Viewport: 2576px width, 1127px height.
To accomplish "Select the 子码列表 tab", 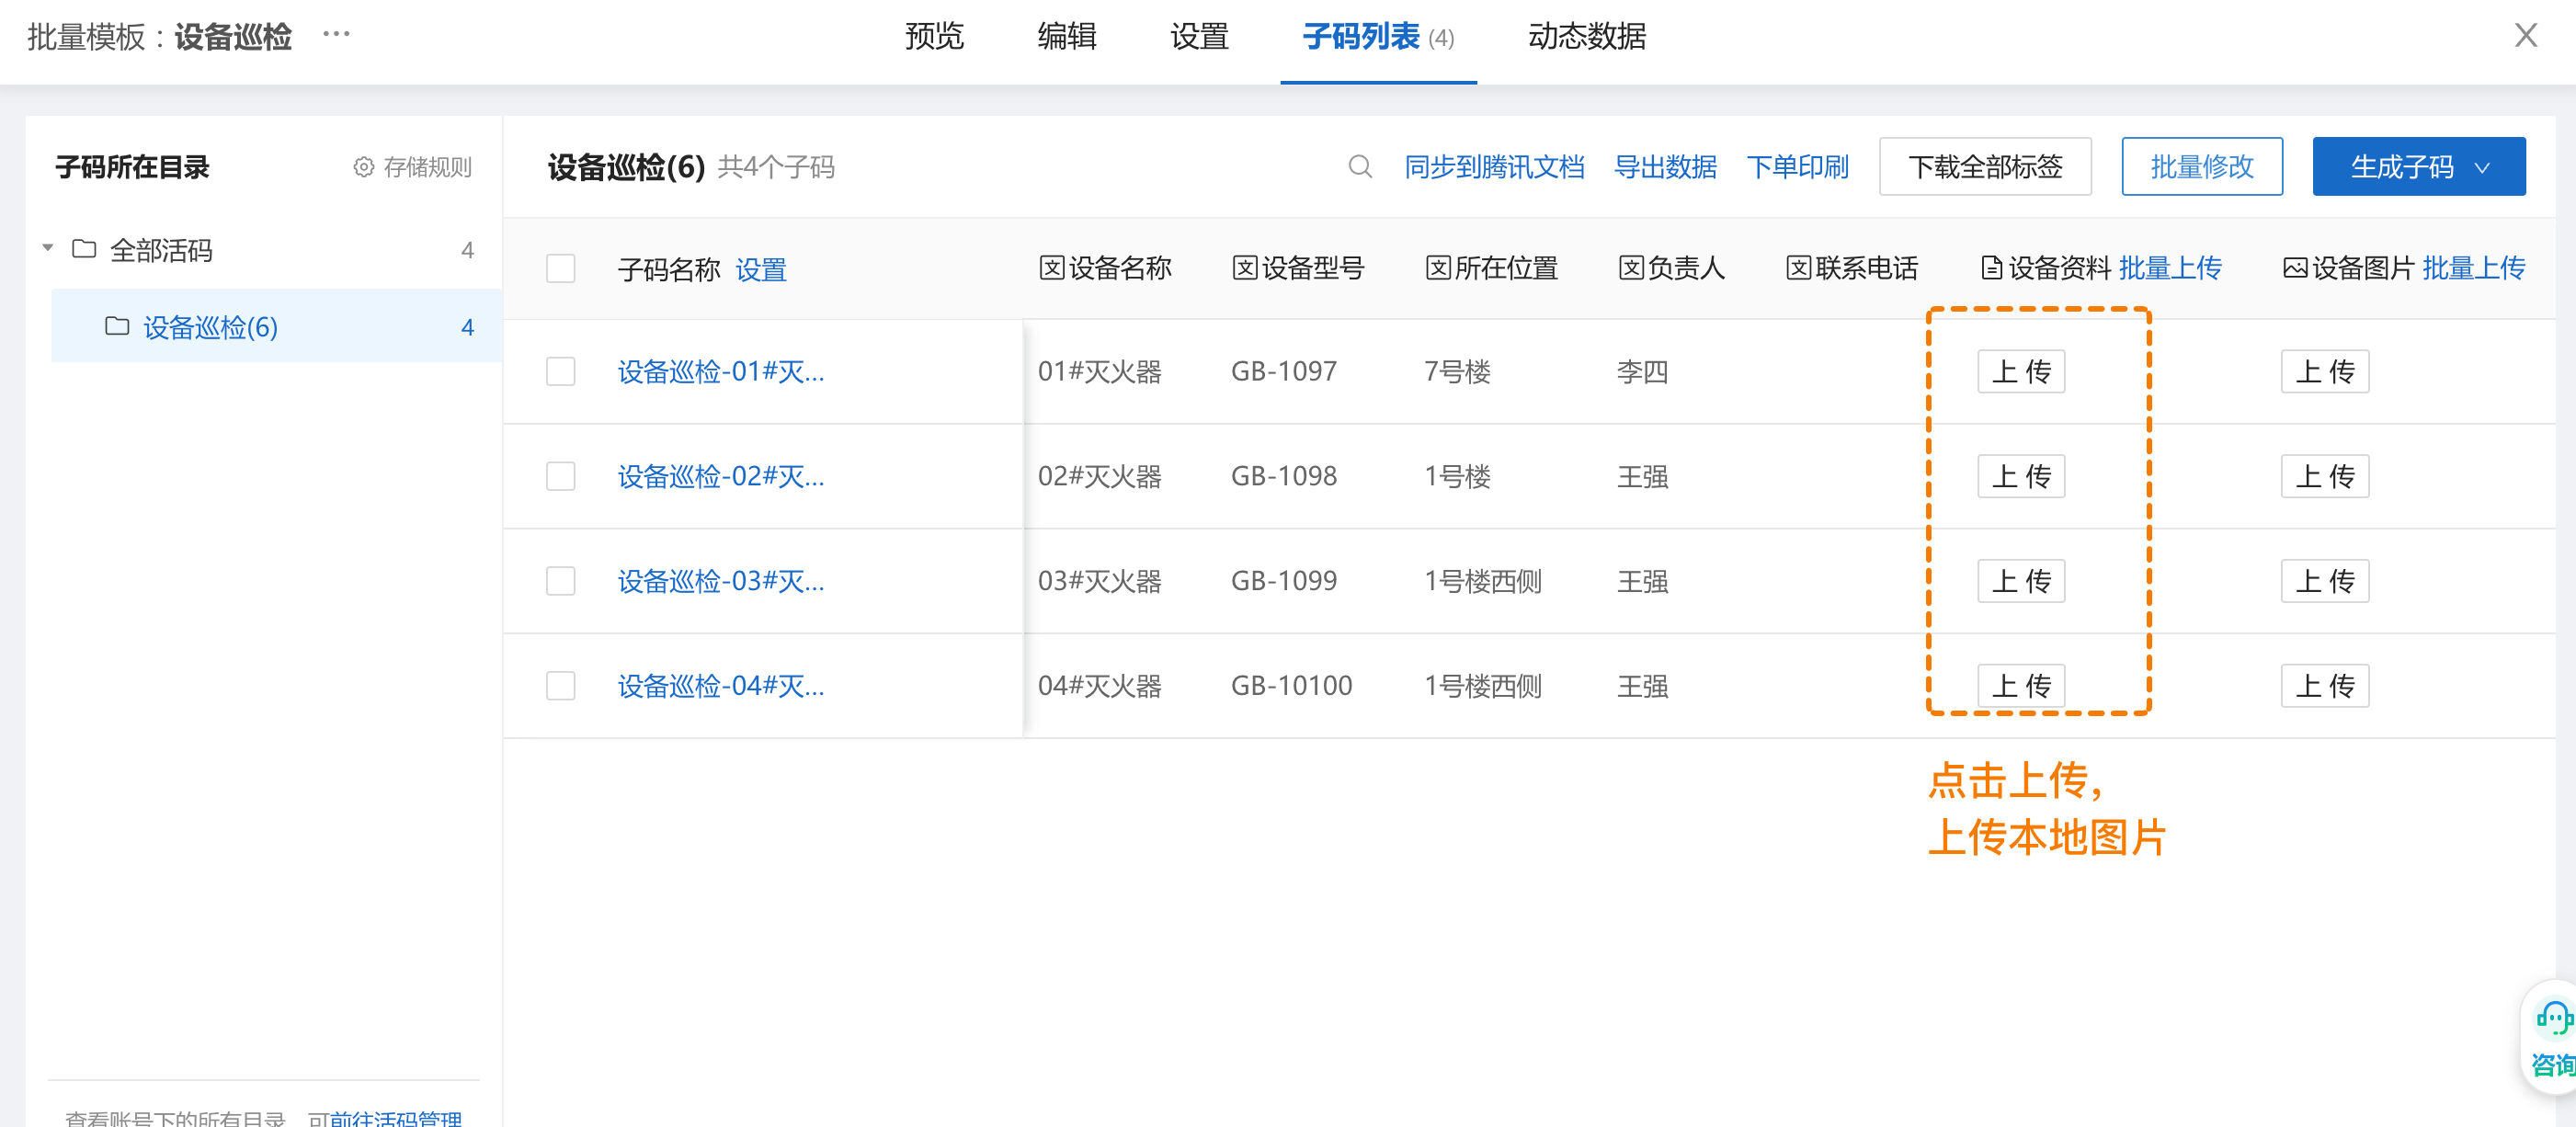I will tap(1378, 37).
